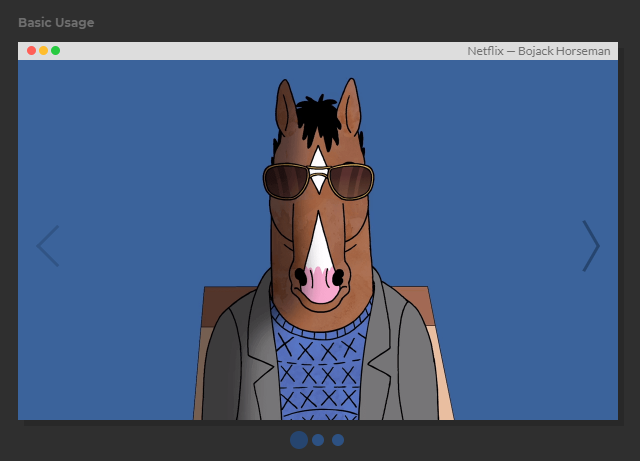640x461 pixels.
Task: Select the first (largest) pagination dot
Action: click(x=299, y=440)
